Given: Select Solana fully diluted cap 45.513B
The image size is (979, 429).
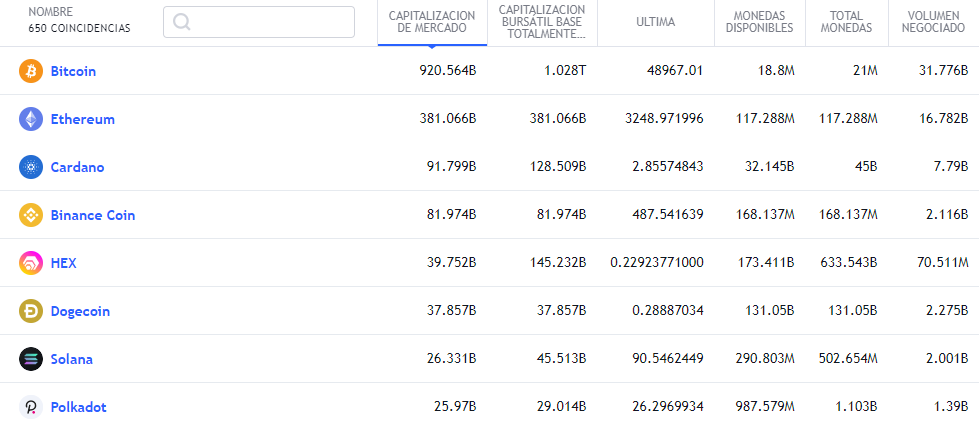Looking at the screenshot, I should coord(561,359).
